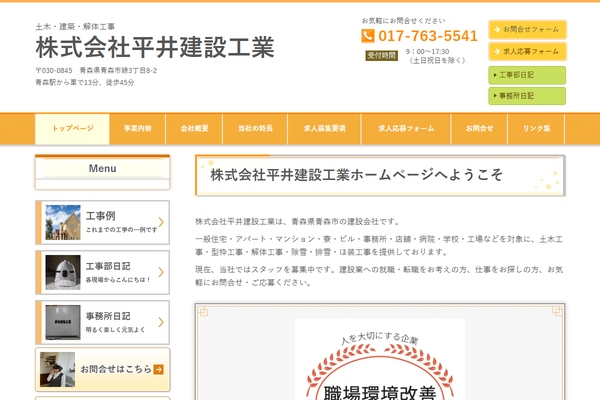Screen dimensions: 600x400
Task: Click the chevron arrow on sidebar 事務所日記 card
Action: pos(161,322)
